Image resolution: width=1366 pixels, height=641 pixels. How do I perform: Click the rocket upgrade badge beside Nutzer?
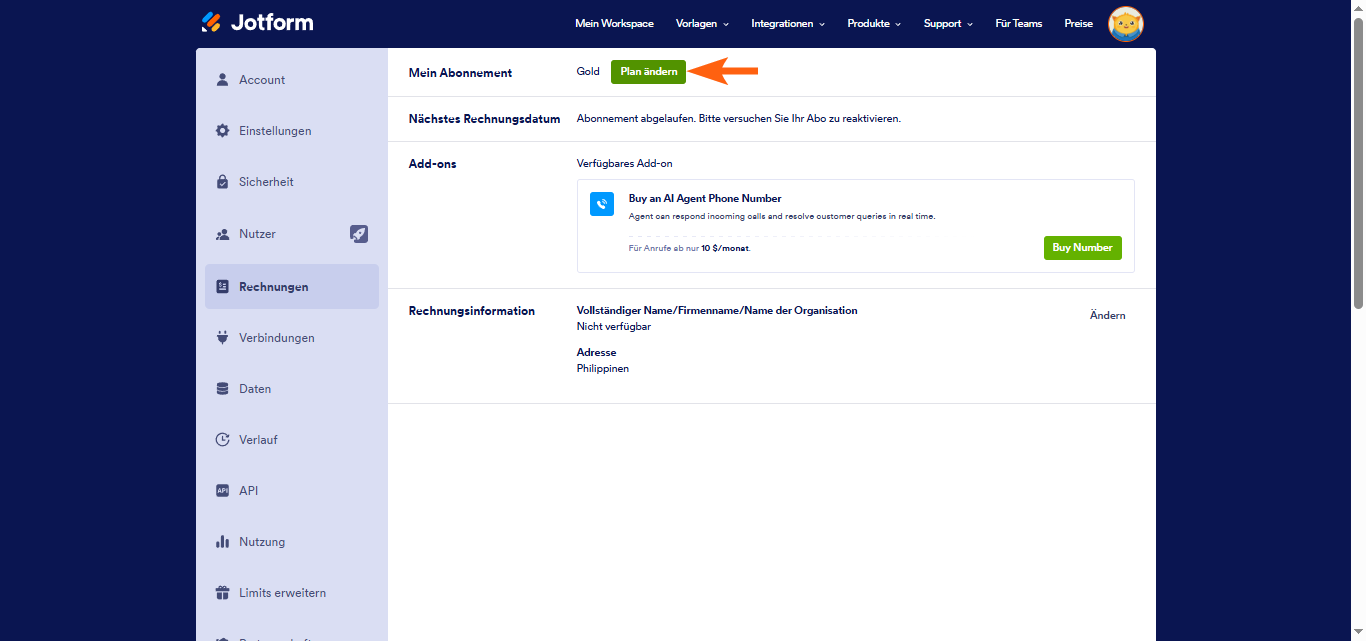pyautogui.click(x=359, y=234)
